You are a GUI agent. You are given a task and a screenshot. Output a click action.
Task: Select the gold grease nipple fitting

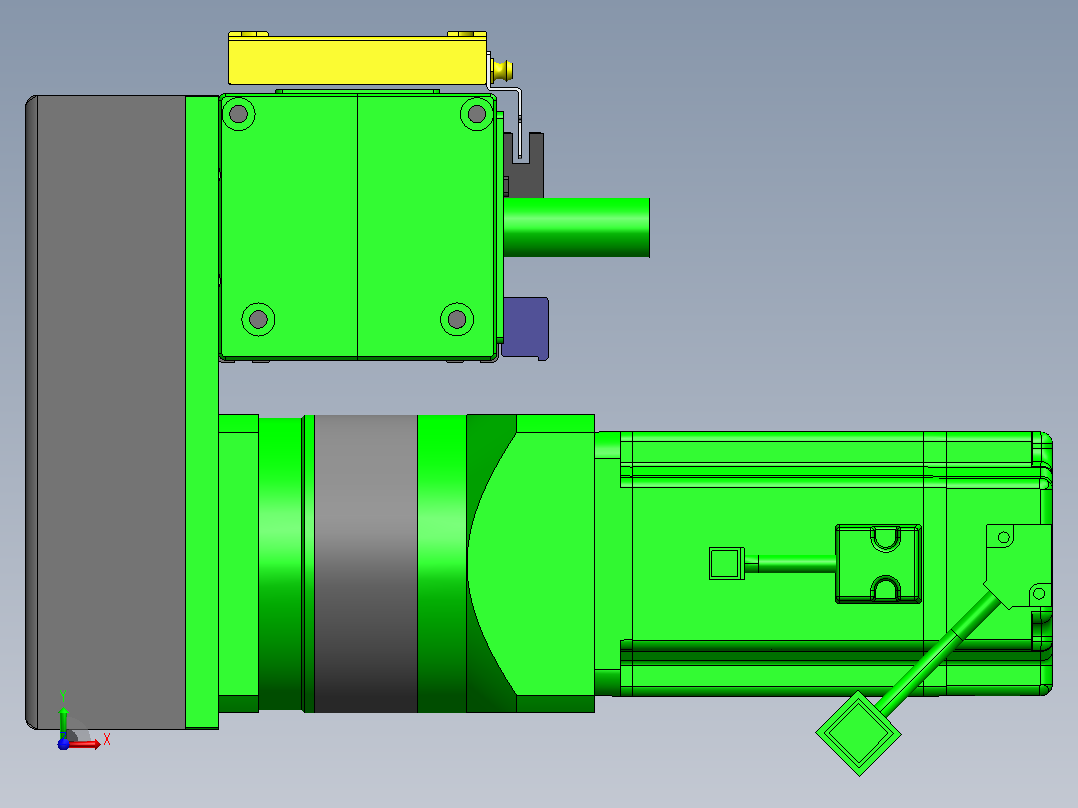pos(502,69)
